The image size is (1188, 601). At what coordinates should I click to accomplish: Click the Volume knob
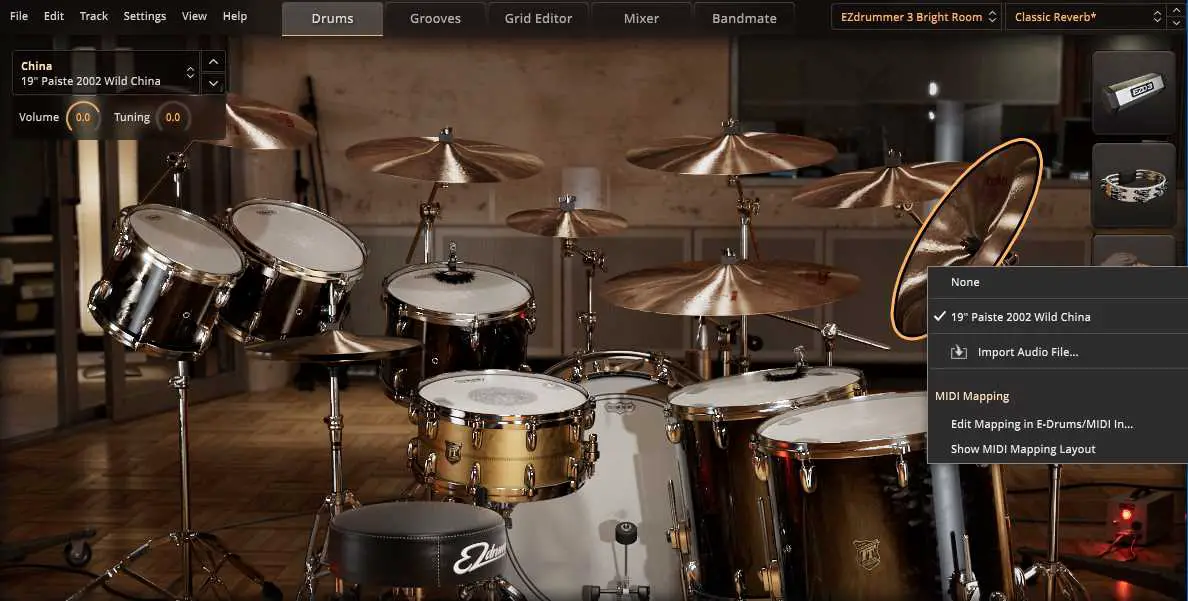click(x=83, y=118)
